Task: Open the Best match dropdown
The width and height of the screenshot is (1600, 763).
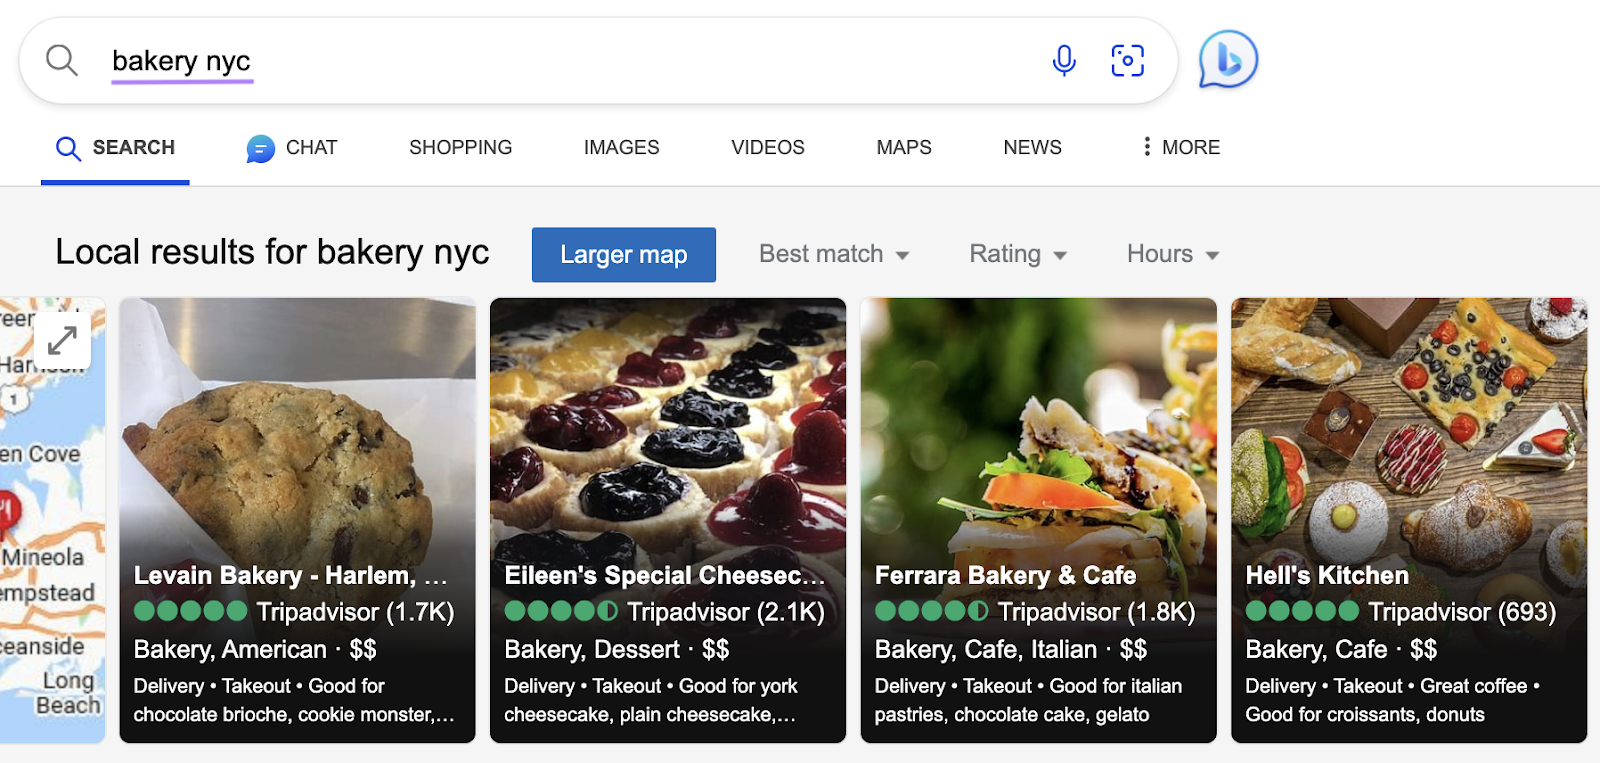Action: tap(833, 254)
